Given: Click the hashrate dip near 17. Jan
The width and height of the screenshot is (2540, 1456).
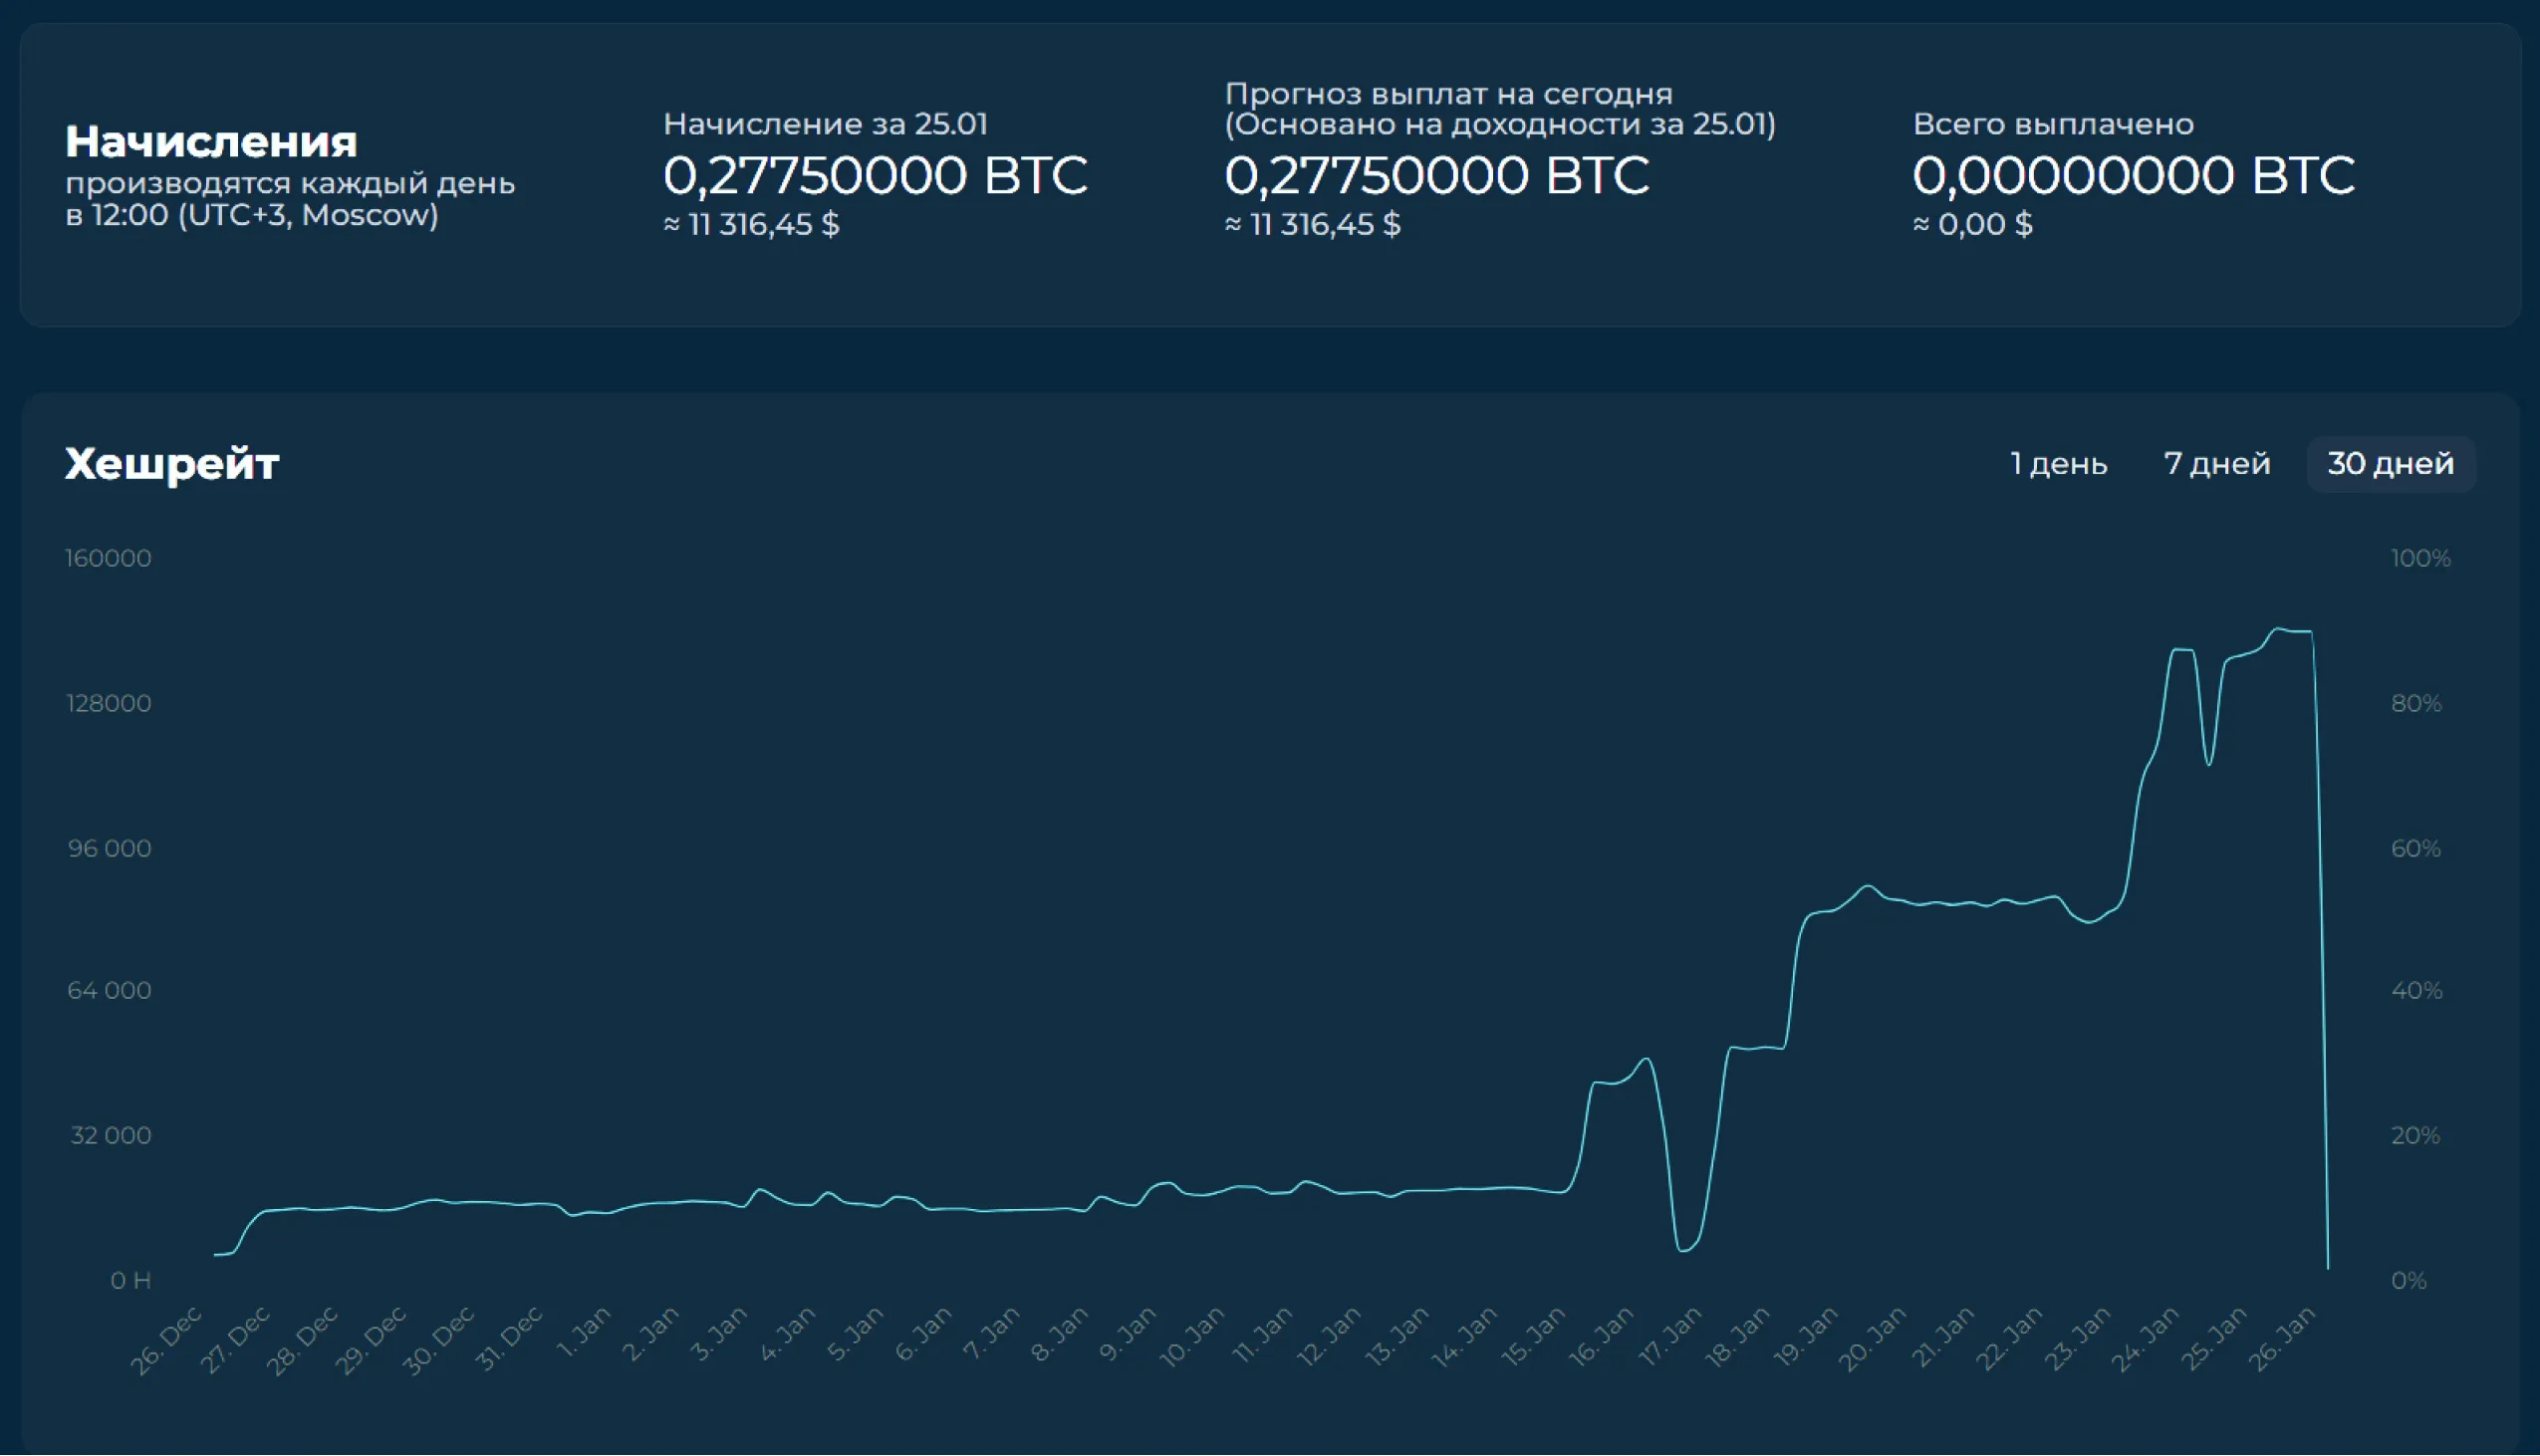Looking at the screenshot, I should point(1685,1250).
